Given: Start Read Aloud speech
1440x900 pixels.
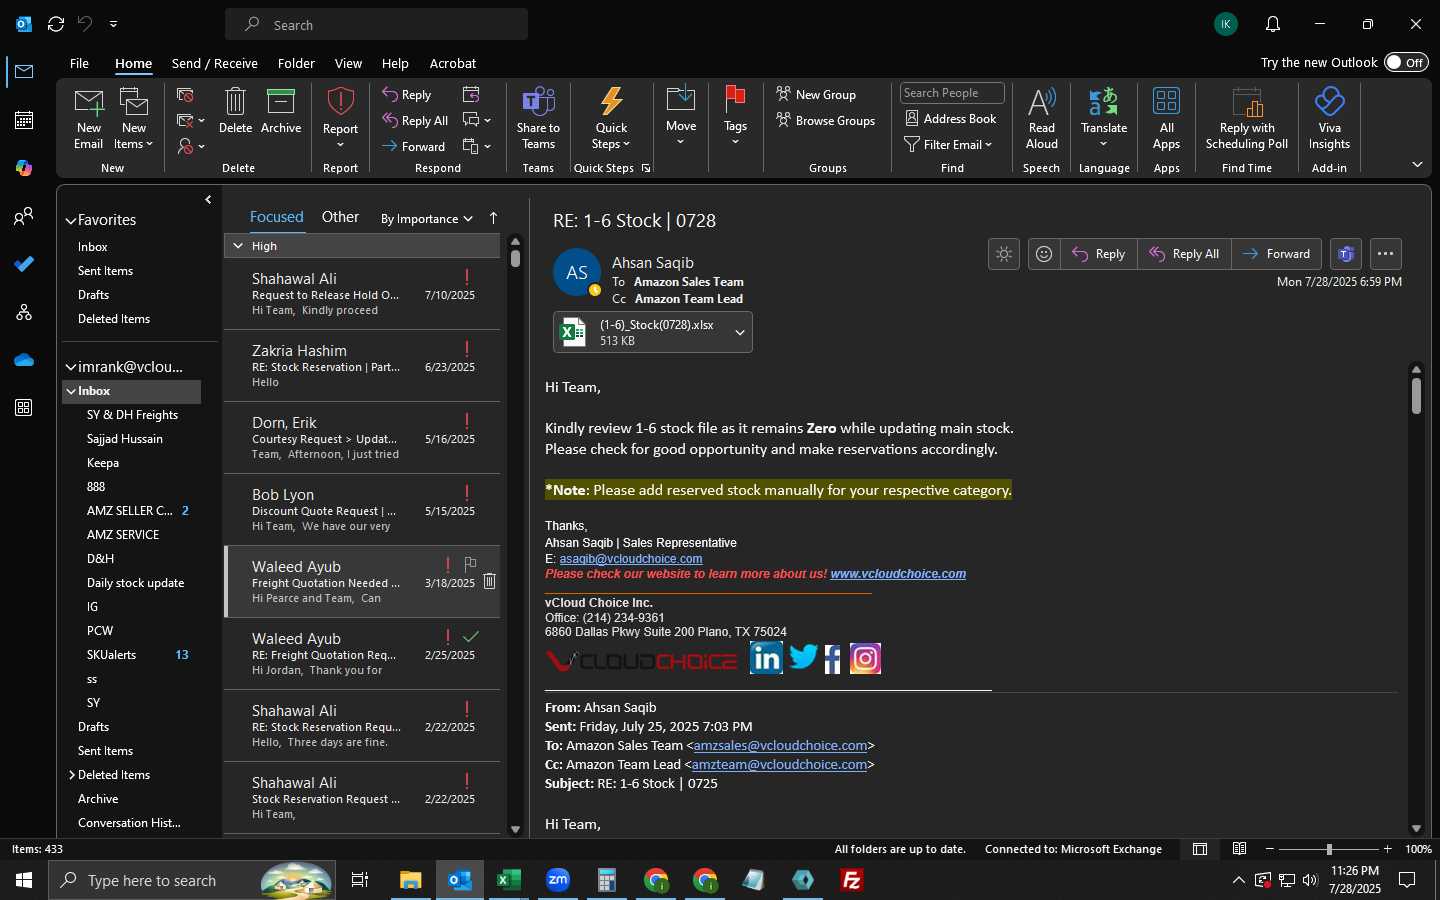Looking at the screenshot, I should point(1041,118).
